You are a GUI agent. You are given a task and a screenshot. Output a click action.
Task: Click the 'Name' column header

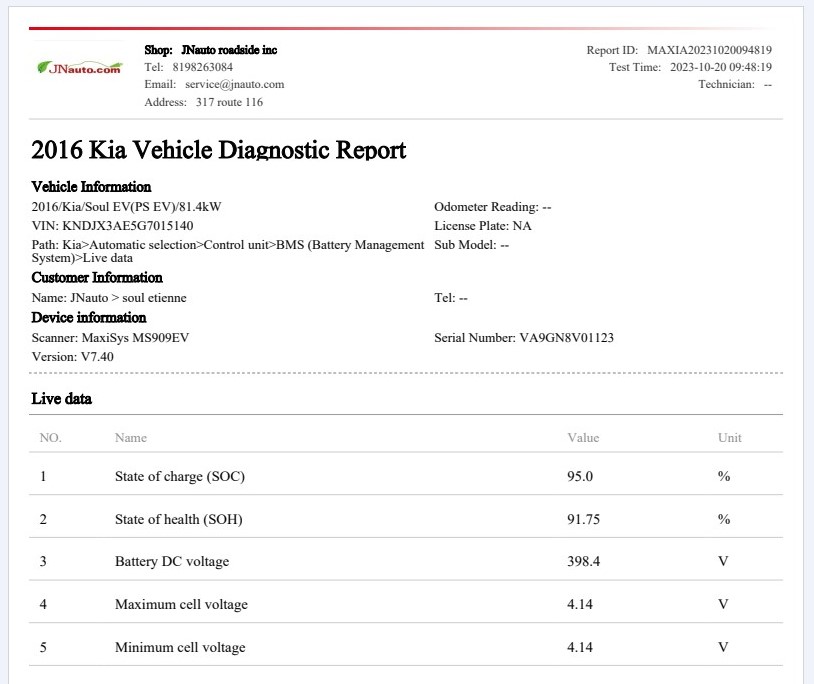pos(131,437)
